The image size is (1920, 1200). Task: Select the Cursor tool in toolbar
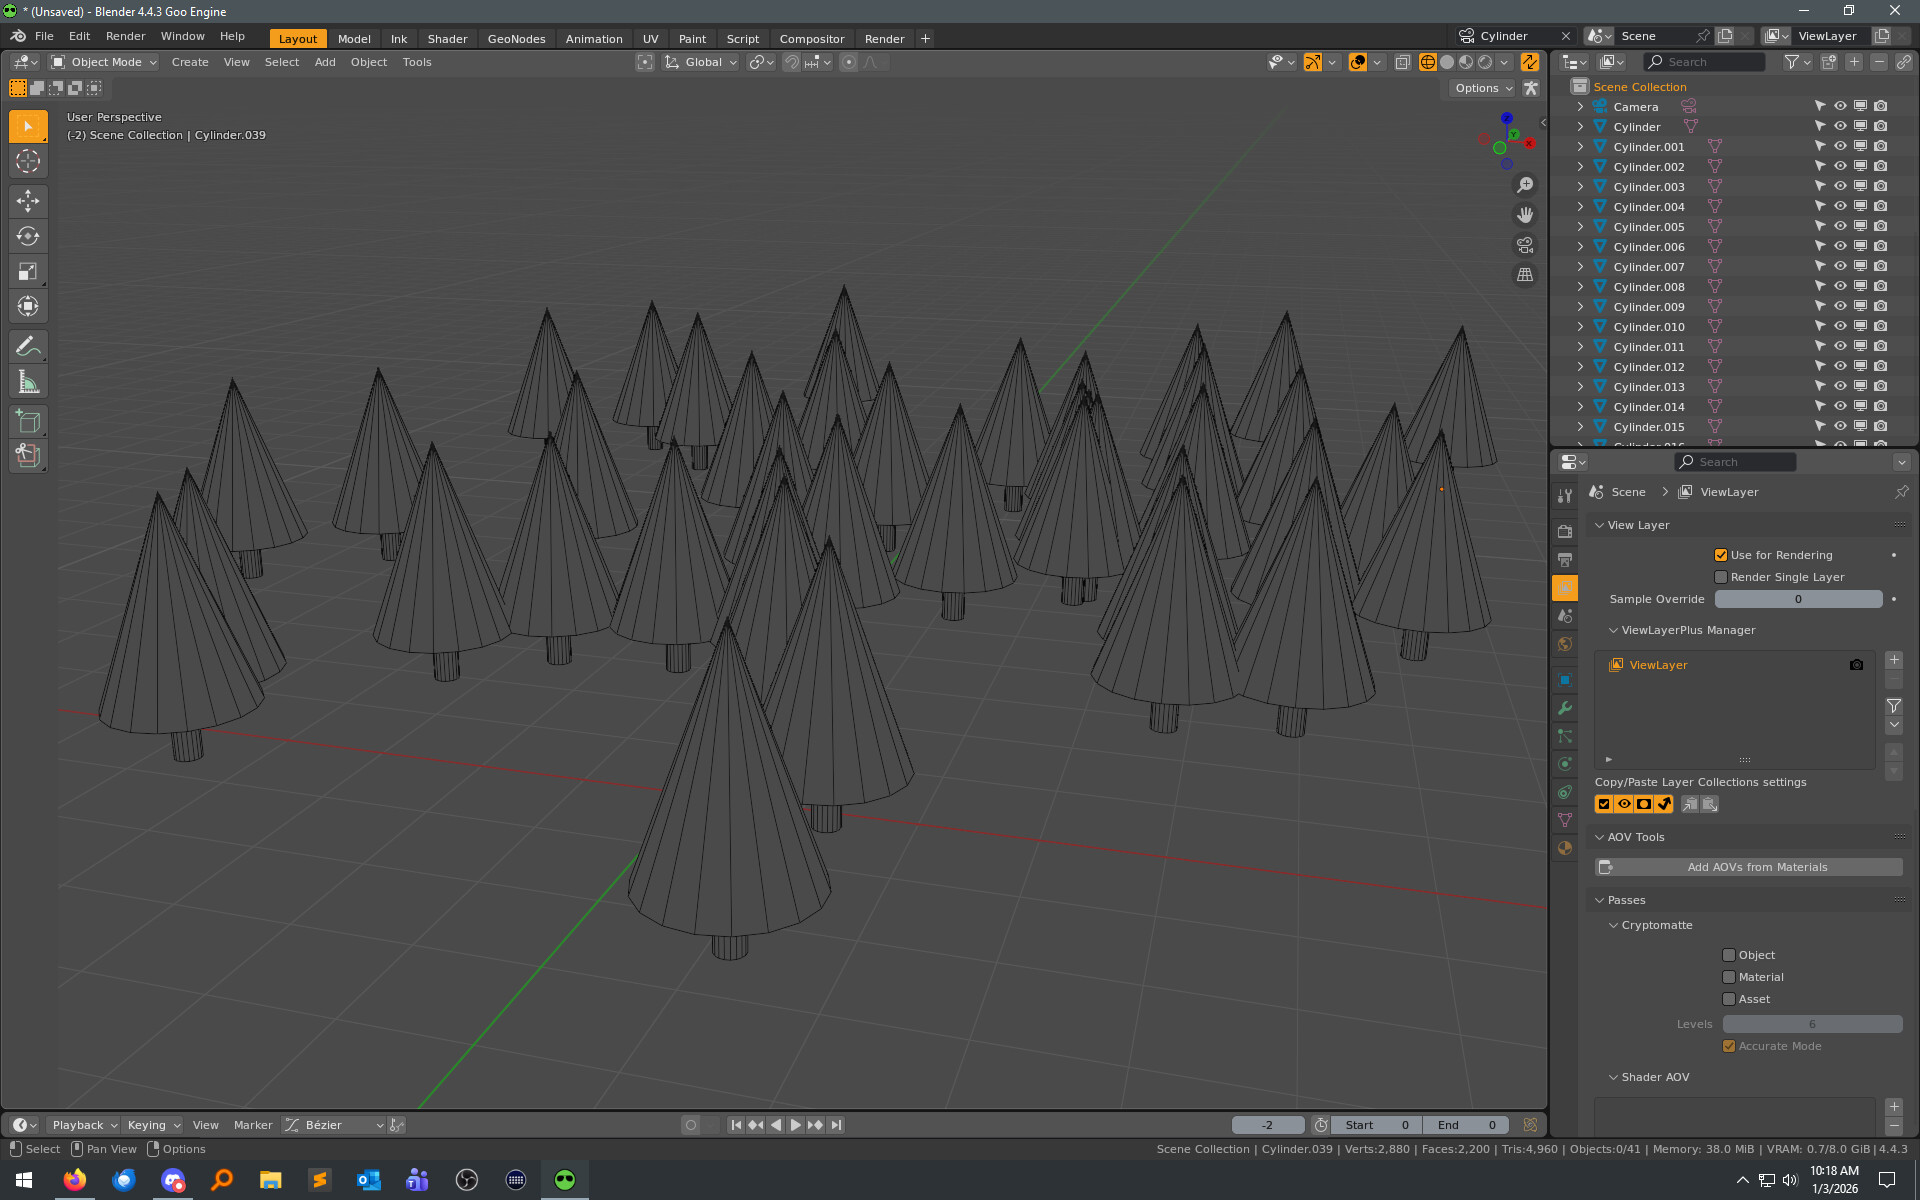click(28, 161)
